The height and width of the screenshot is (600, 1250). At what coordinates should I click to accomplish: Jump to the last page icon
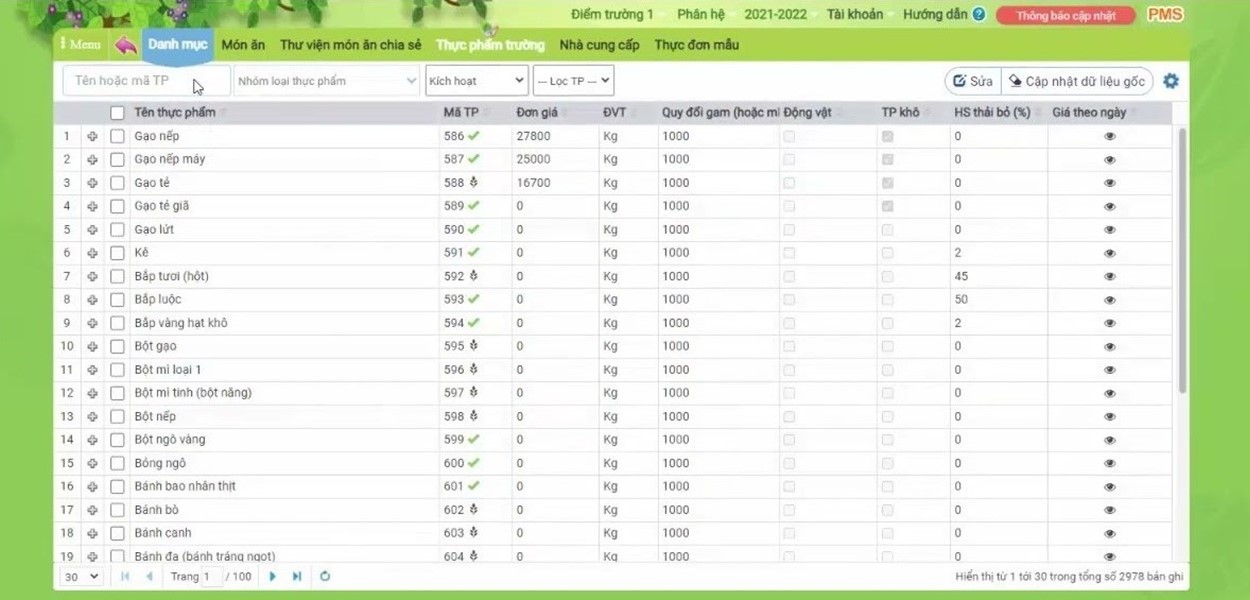coord(297,577)
